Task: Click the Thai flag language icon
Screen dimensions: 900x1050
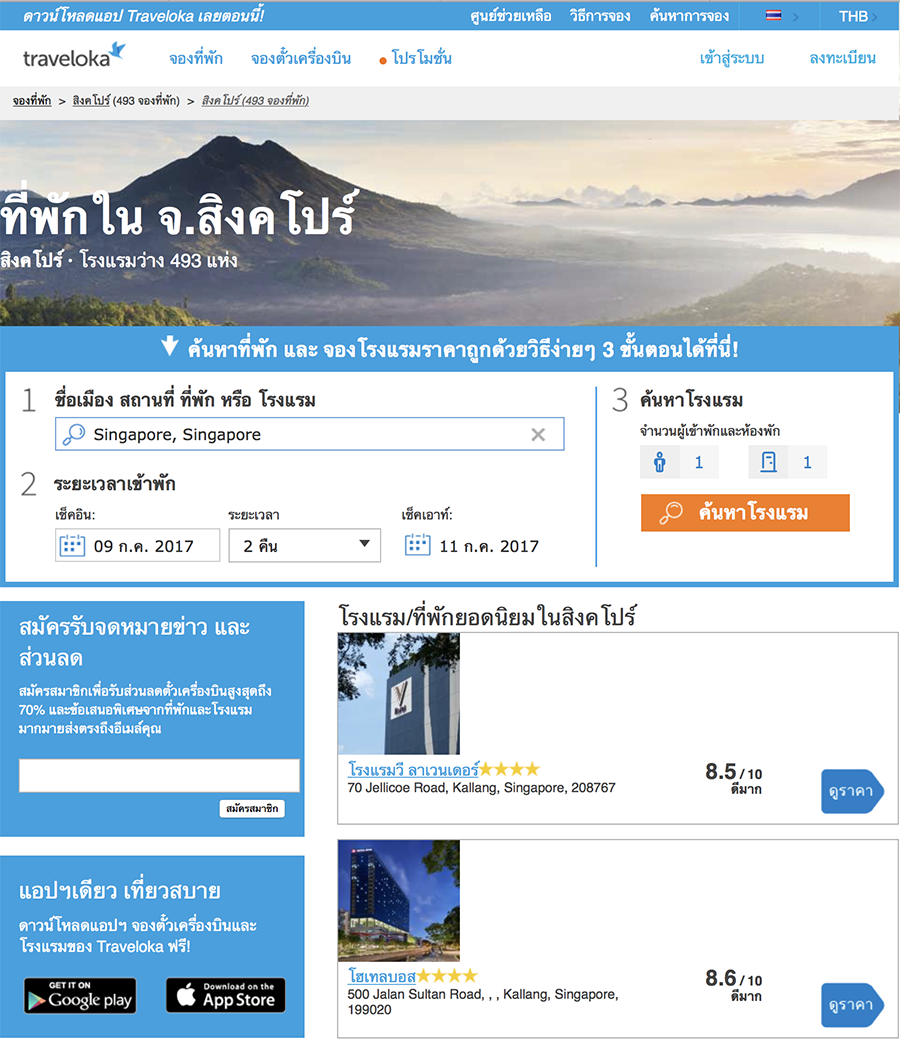Action: [773, 15]
